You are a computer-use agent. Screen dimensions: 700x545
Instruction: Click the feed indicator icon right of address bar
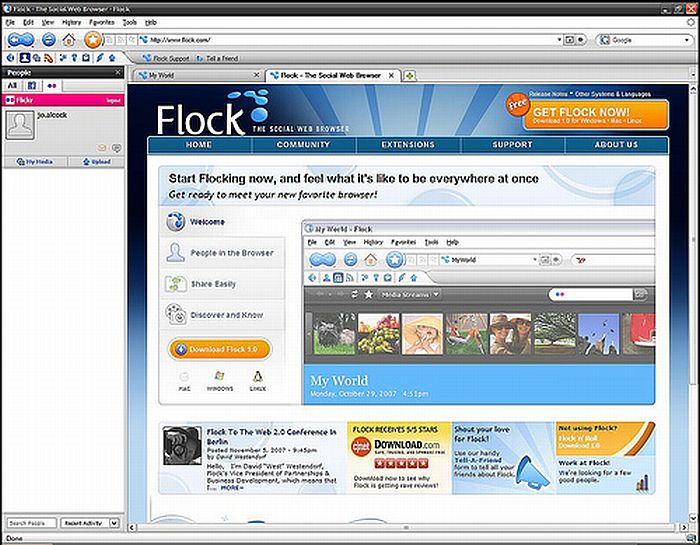tap(580, 40)
